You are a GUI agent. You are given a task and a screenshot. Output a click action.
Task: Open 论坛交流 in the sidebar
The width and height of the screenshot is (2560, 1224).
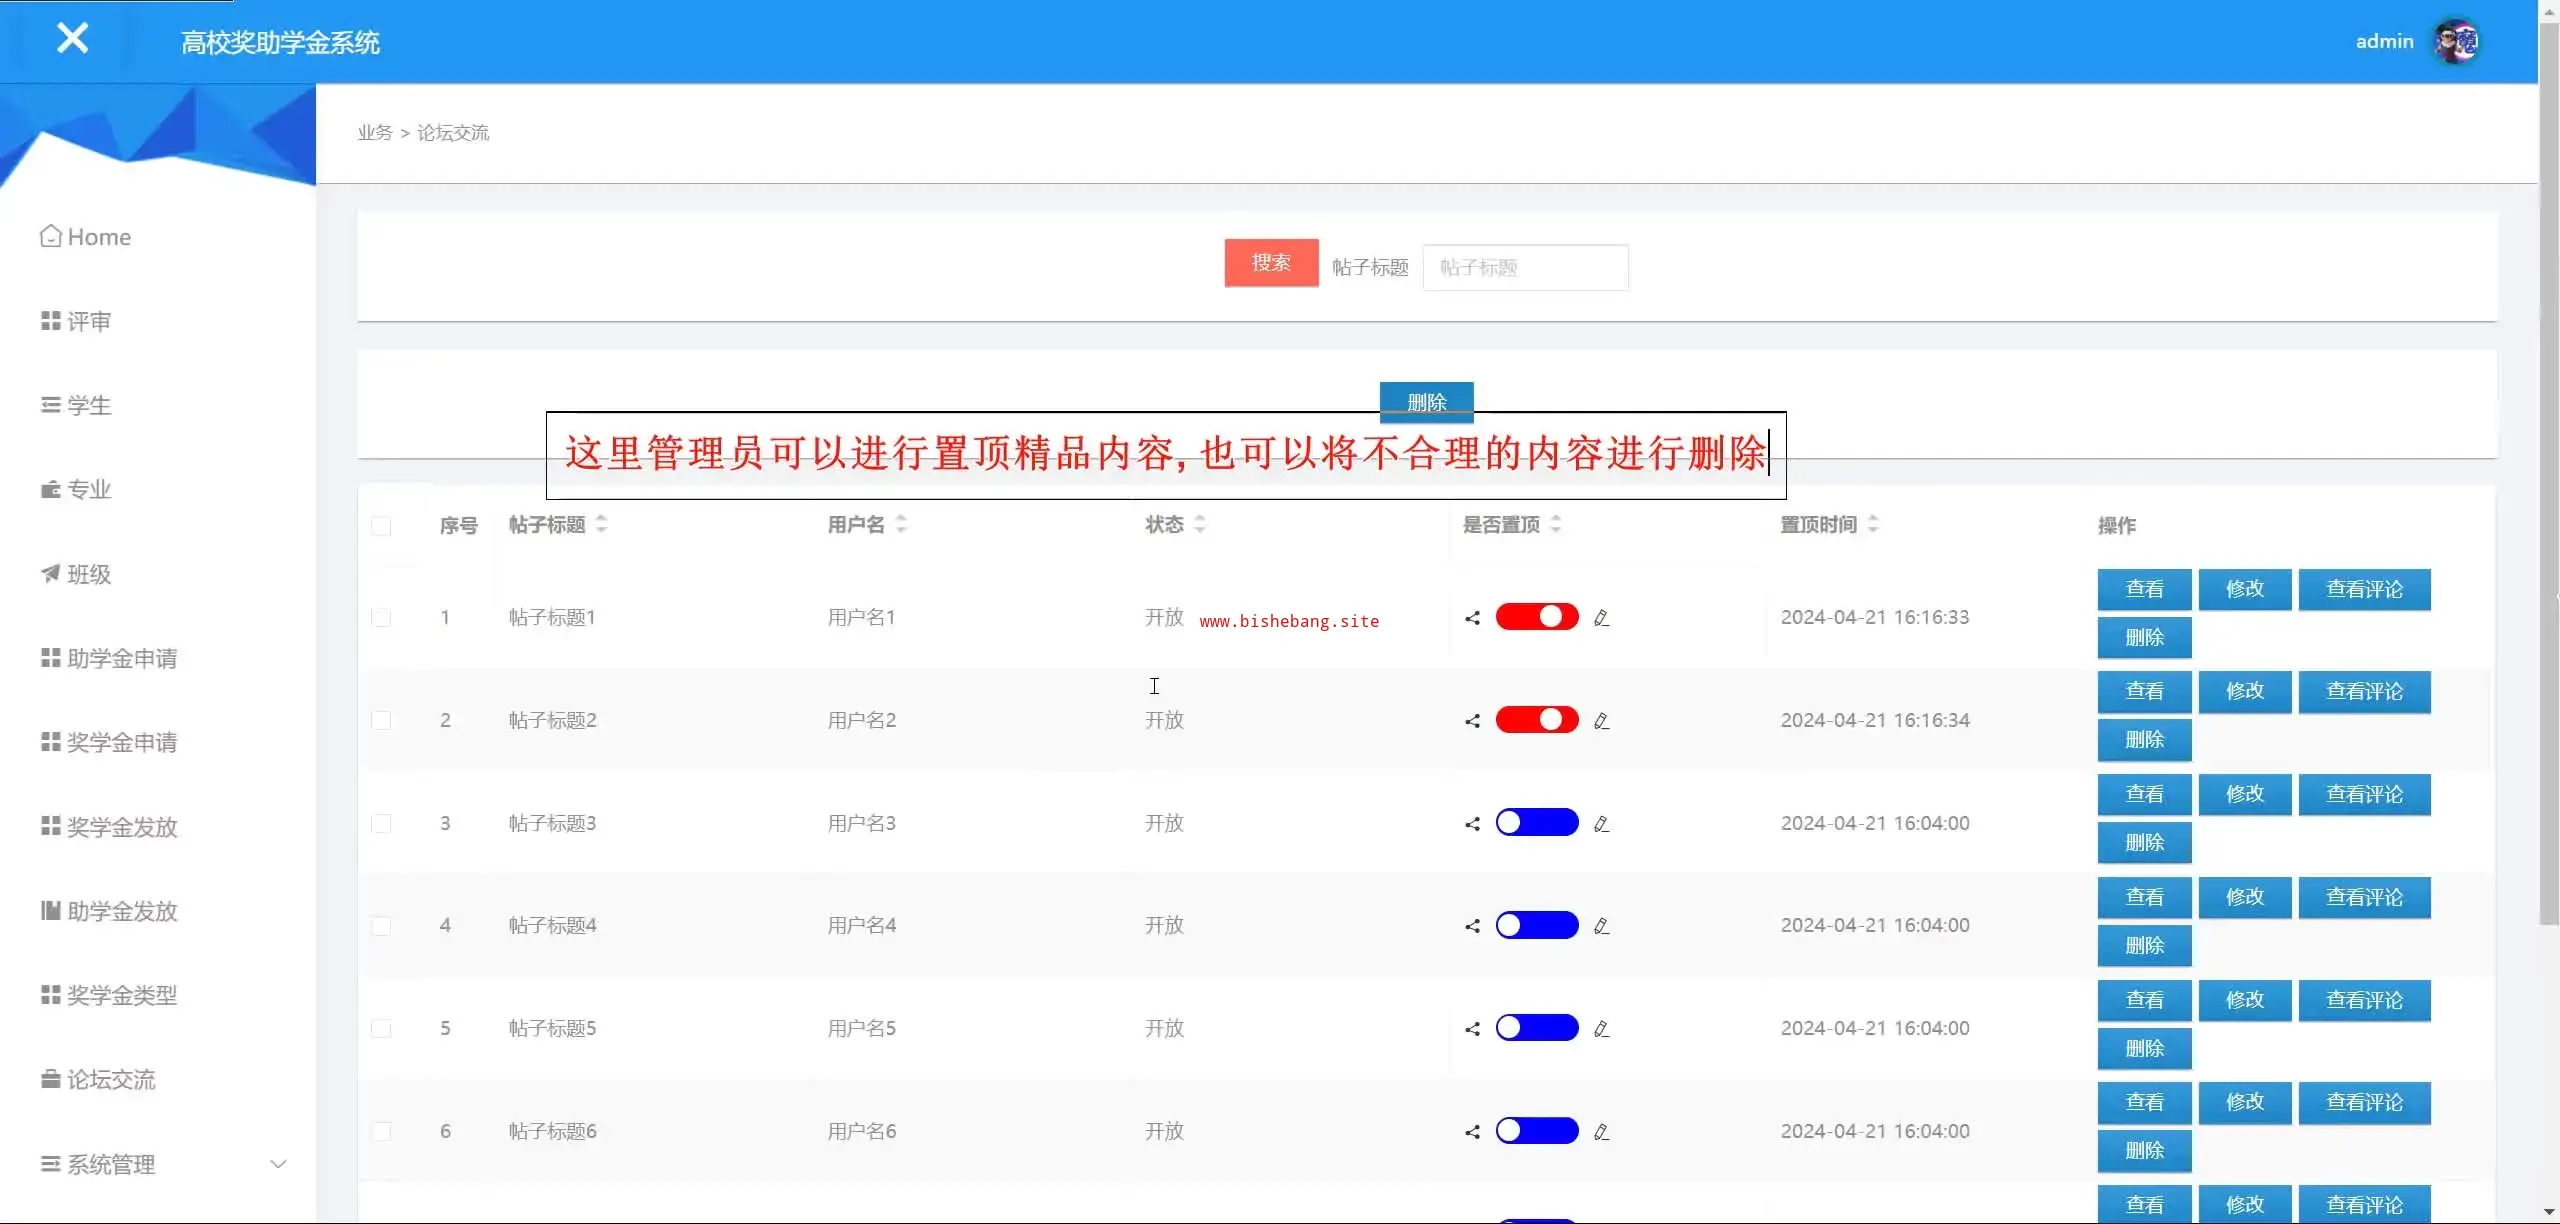click(110, 1080)
